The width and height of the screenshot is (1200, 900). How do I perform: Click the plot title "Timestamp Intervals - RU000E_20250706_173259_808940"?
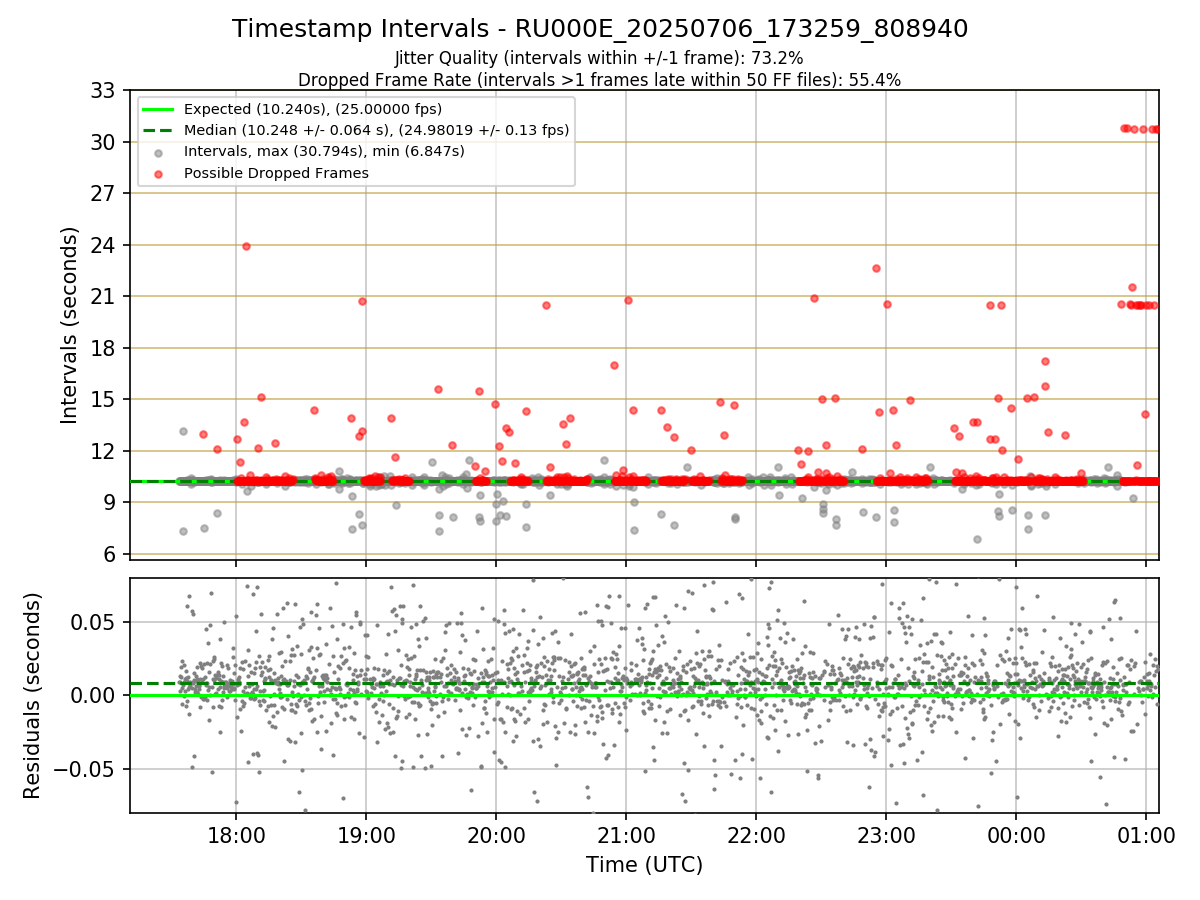(x=600, y=29)
